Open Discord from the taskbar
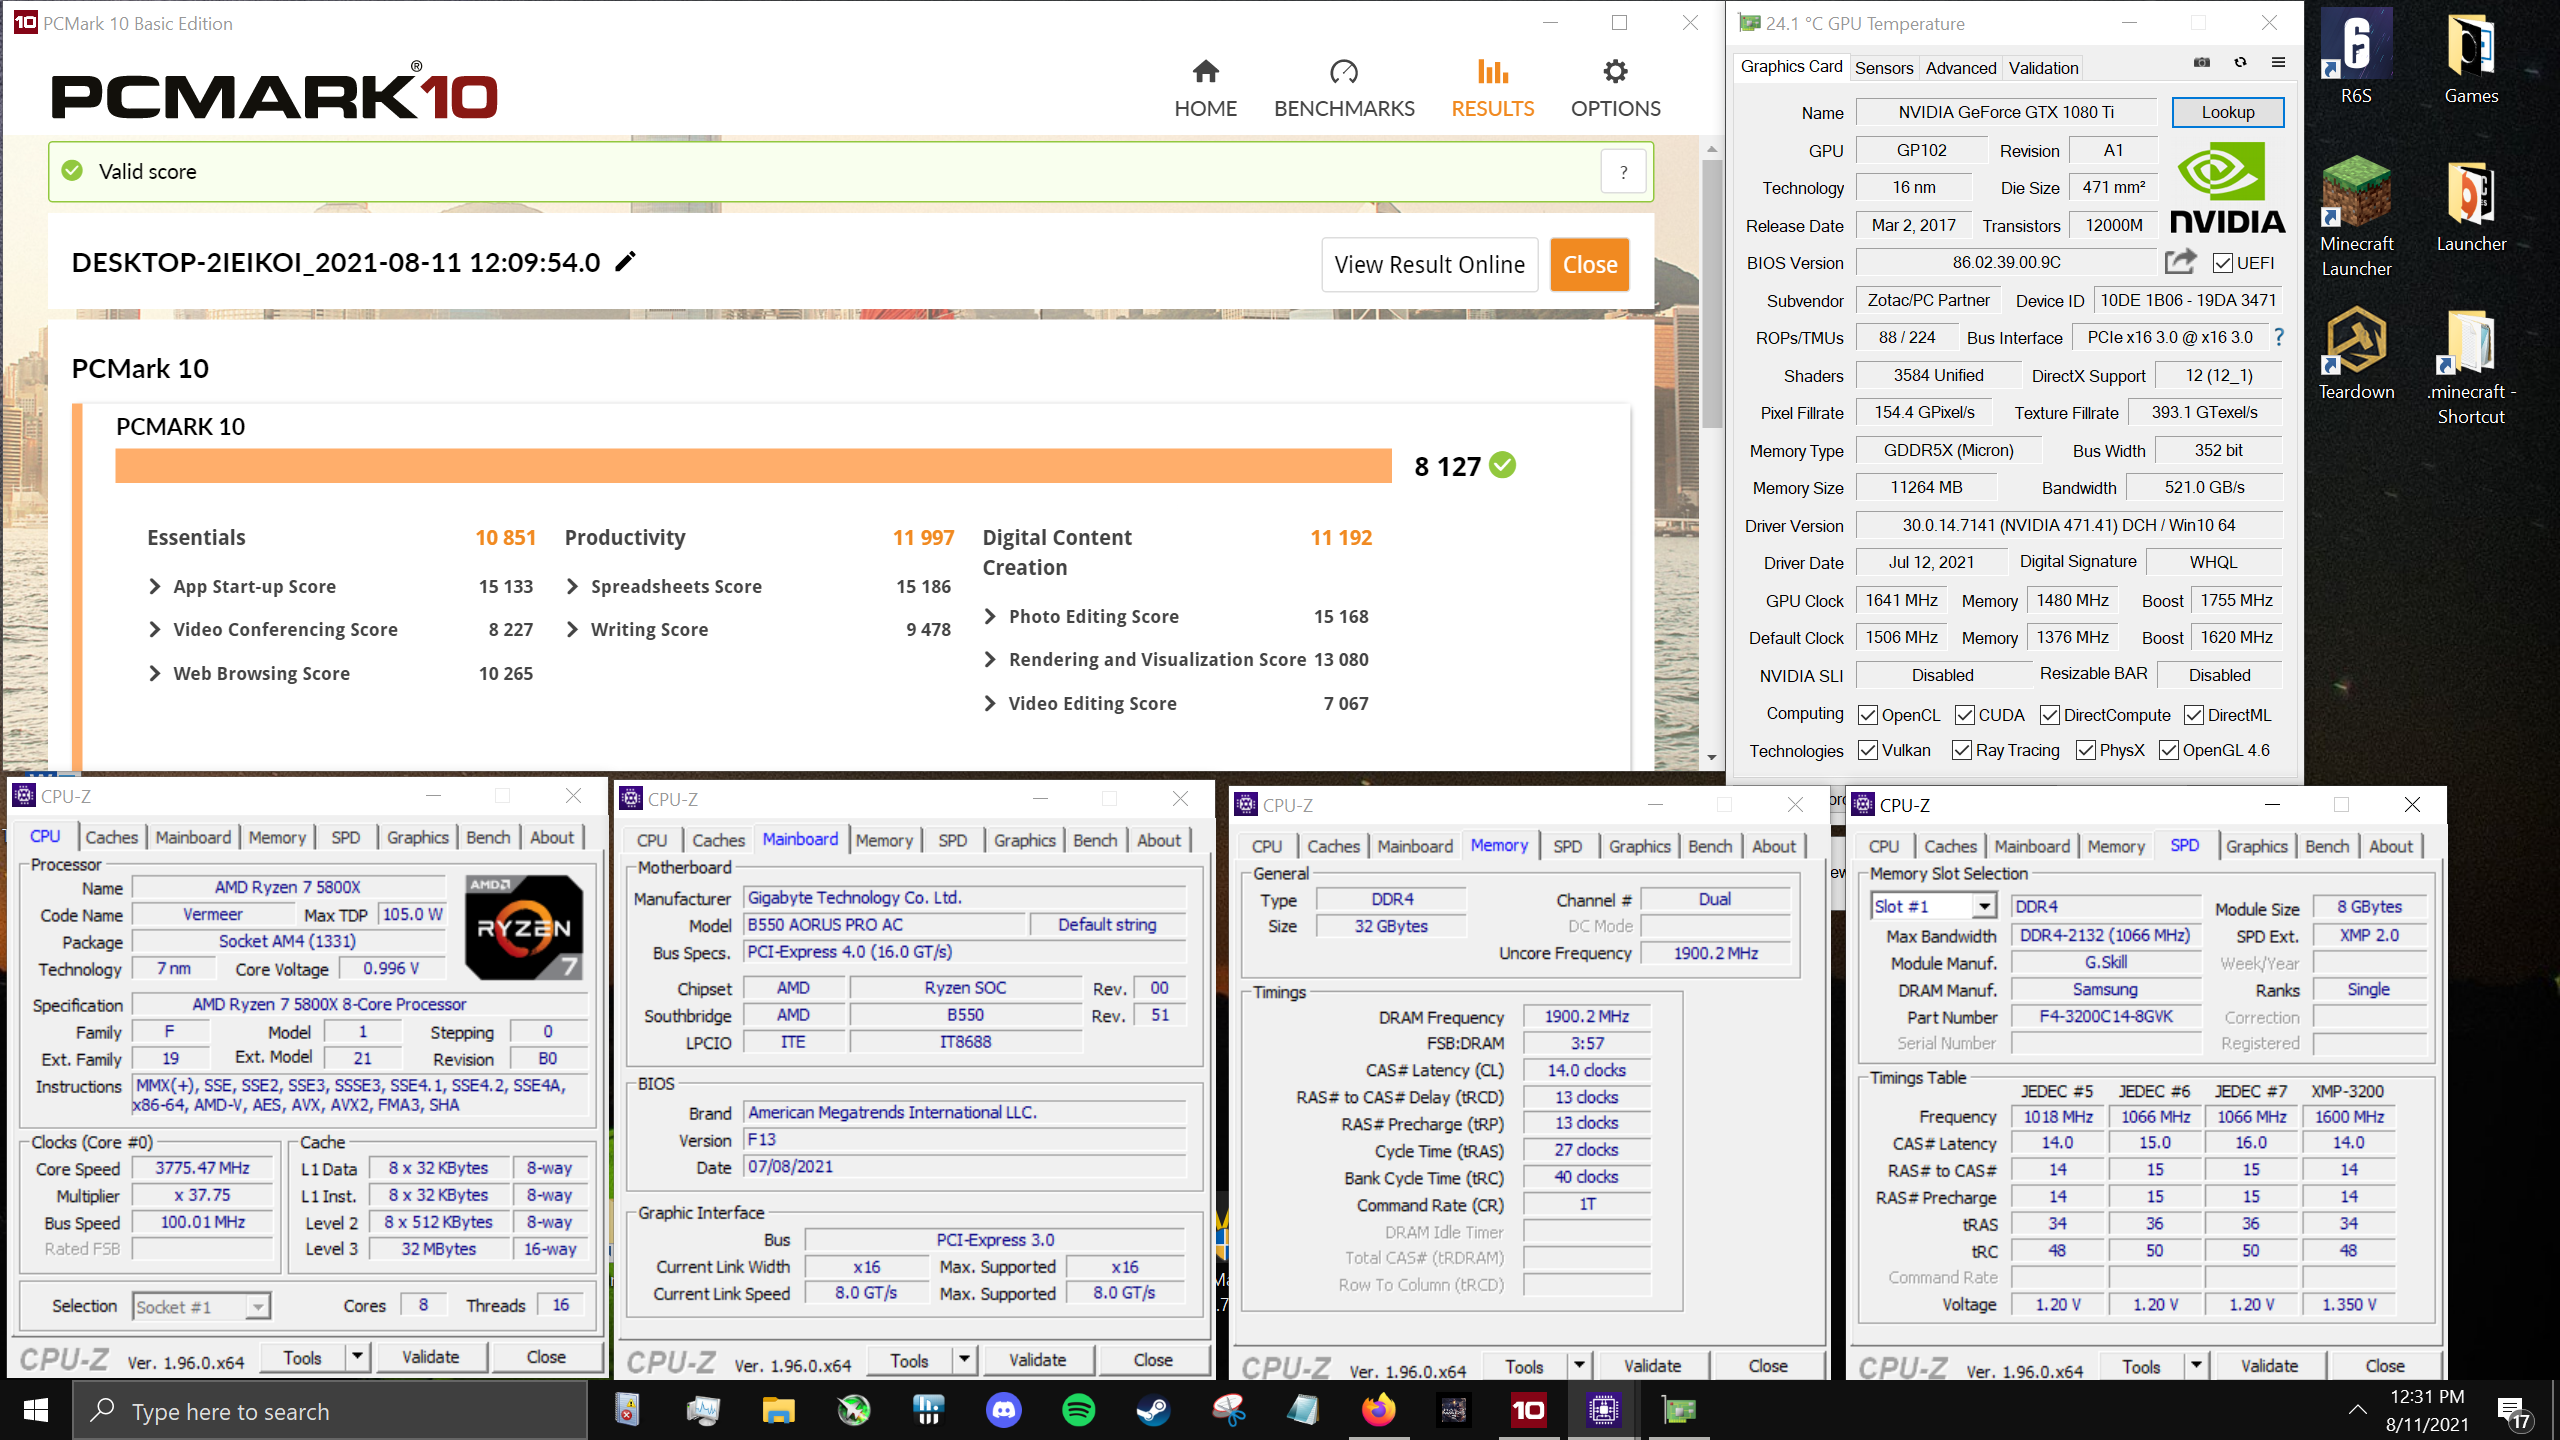 (x=1003, y=1411)
